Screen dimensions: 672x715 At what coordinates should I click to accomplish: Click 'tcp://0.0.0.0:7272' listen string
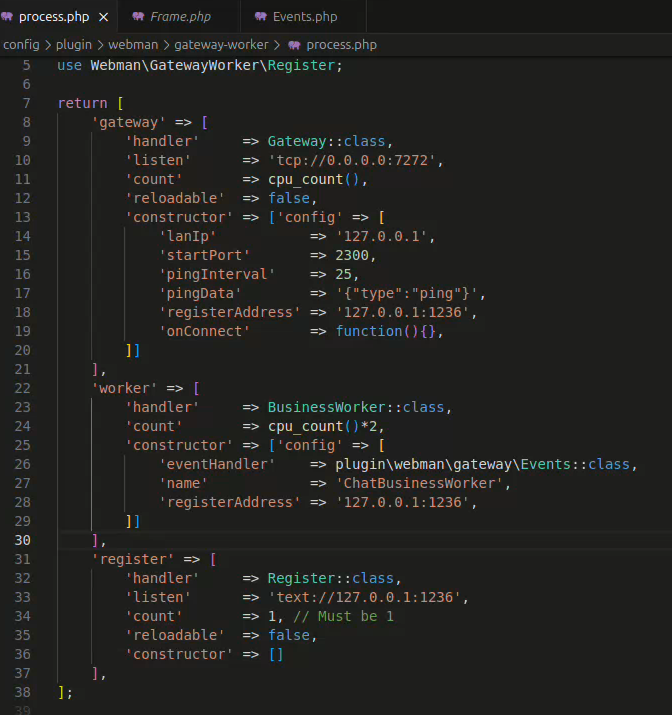(352, 161)
